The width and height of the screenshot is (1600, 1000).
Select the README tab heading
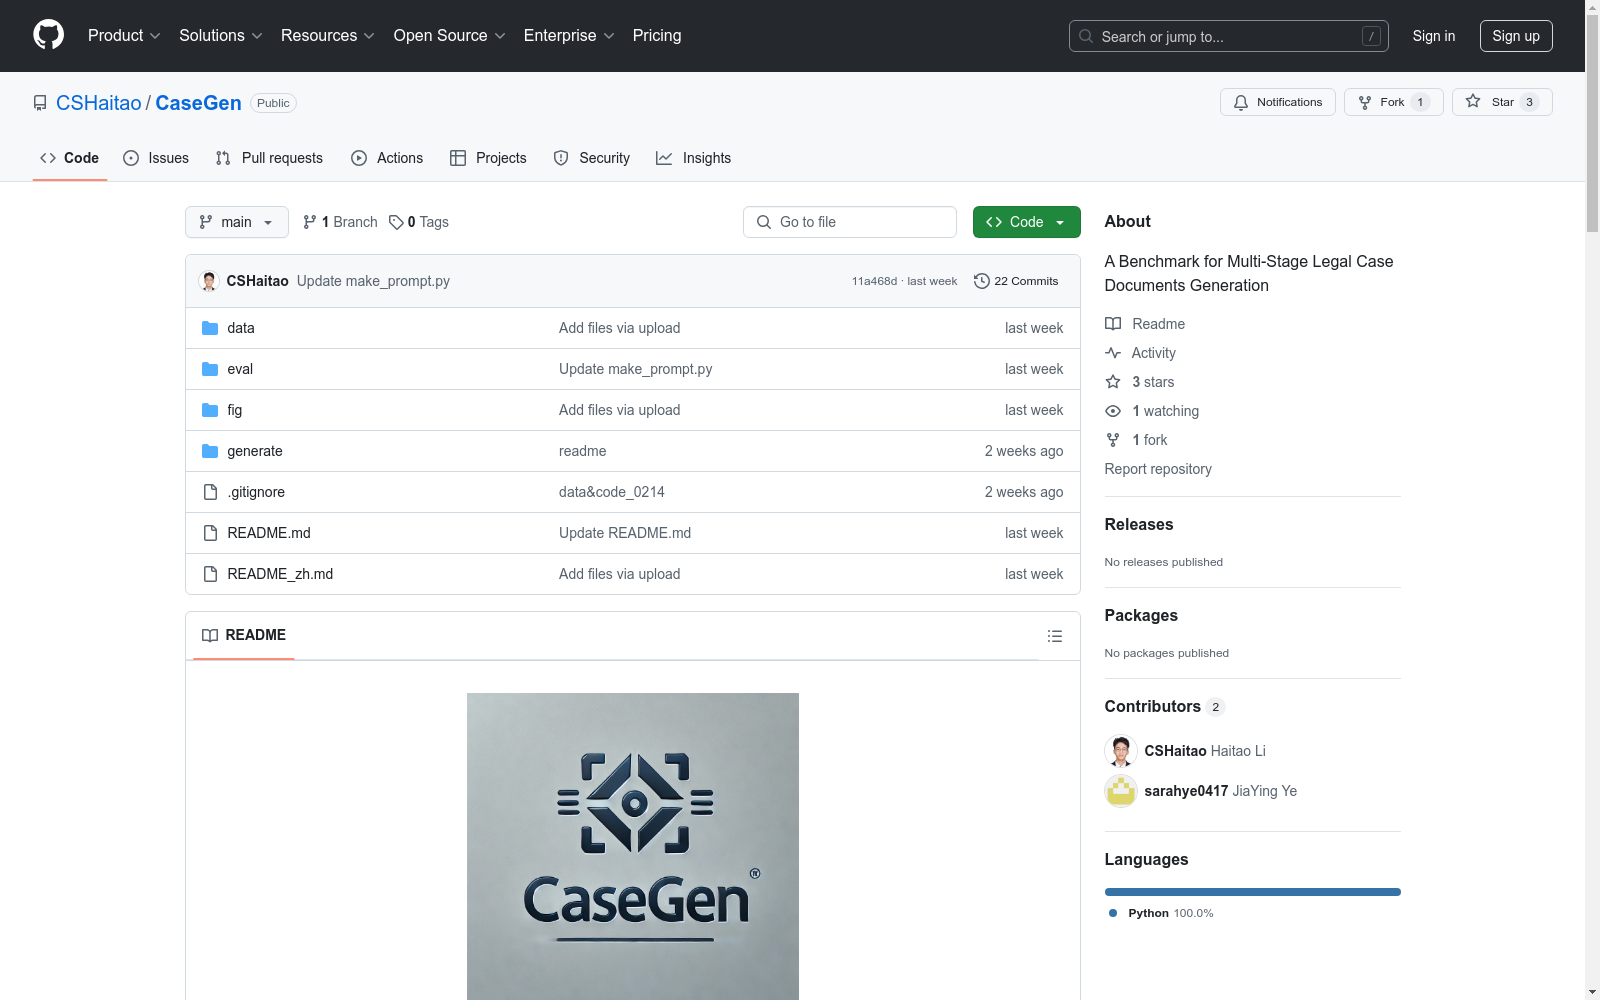pyautogui.click(x=244, y=635)
